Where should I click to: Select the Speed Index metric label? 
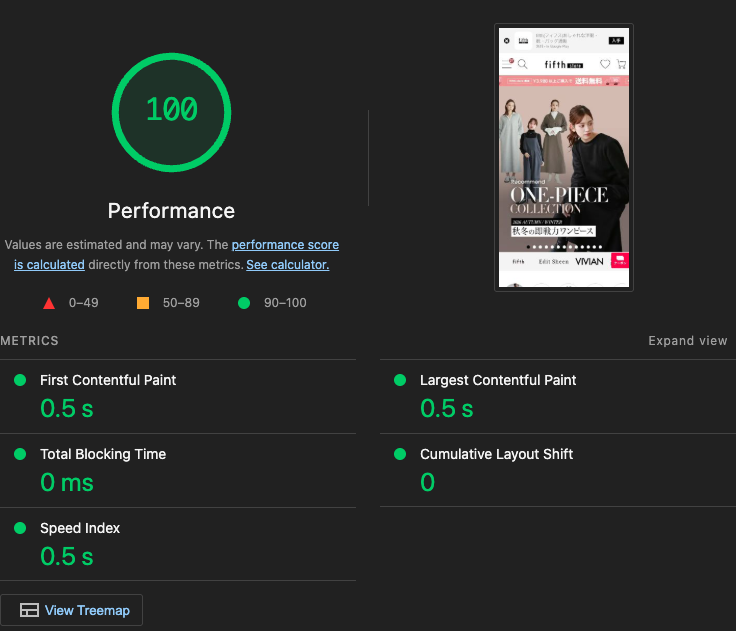coord(80,528)
